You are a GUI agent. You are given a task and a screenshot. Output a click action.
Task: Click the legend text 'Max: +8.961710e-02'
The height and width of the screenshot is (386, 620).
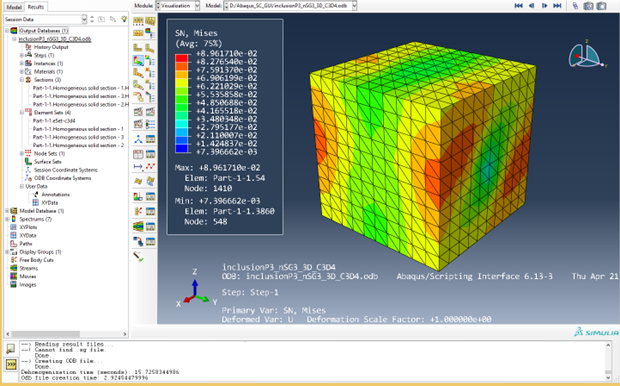[217, 168]
